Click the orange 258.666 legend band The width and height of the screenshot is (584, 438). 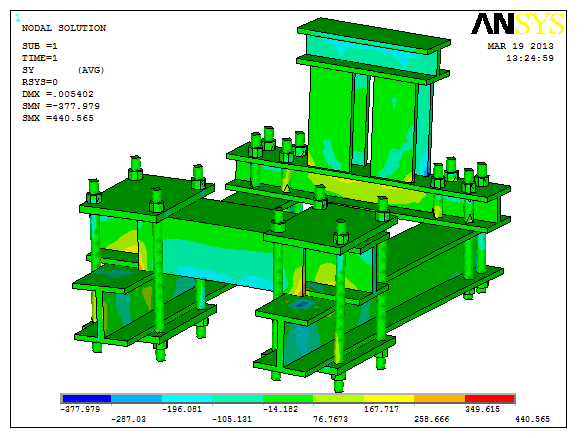click(x=439, y=399)
